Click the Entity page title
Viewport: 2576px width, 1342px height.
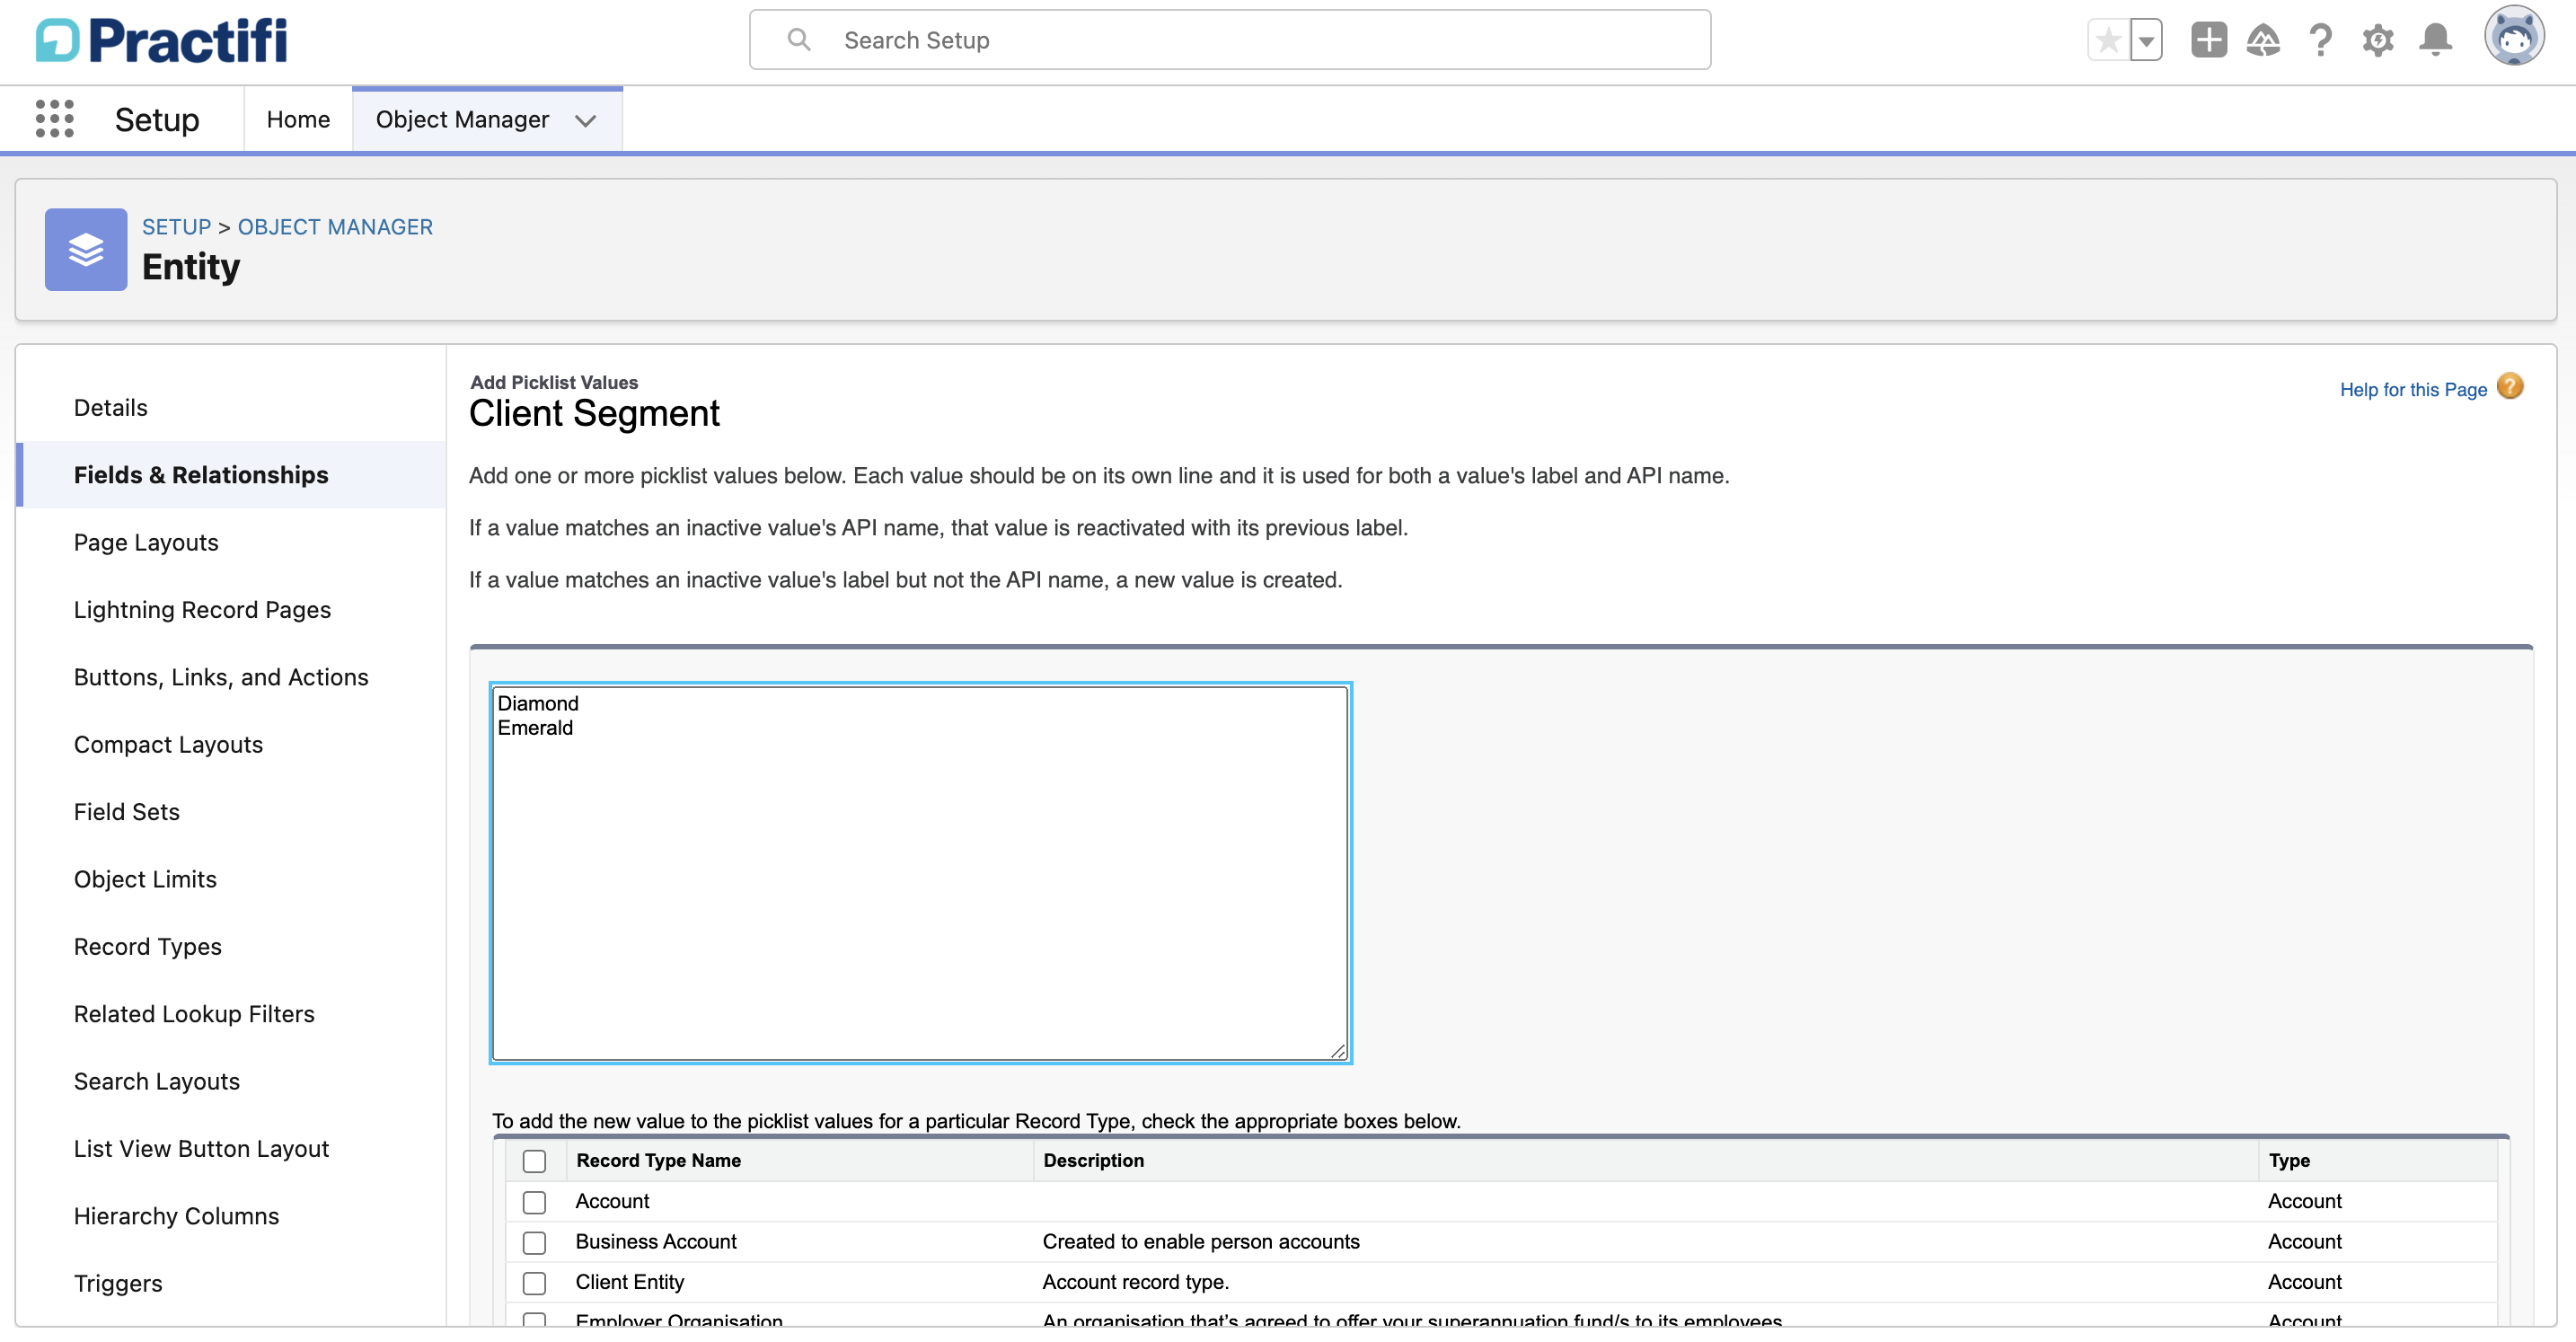click(191, 267)
